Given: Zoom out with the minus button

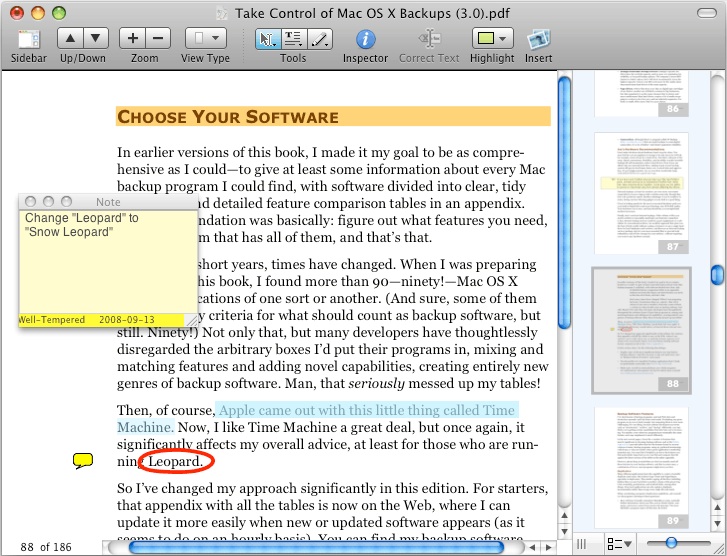Looking at the screenshot, I should (158, 38).
